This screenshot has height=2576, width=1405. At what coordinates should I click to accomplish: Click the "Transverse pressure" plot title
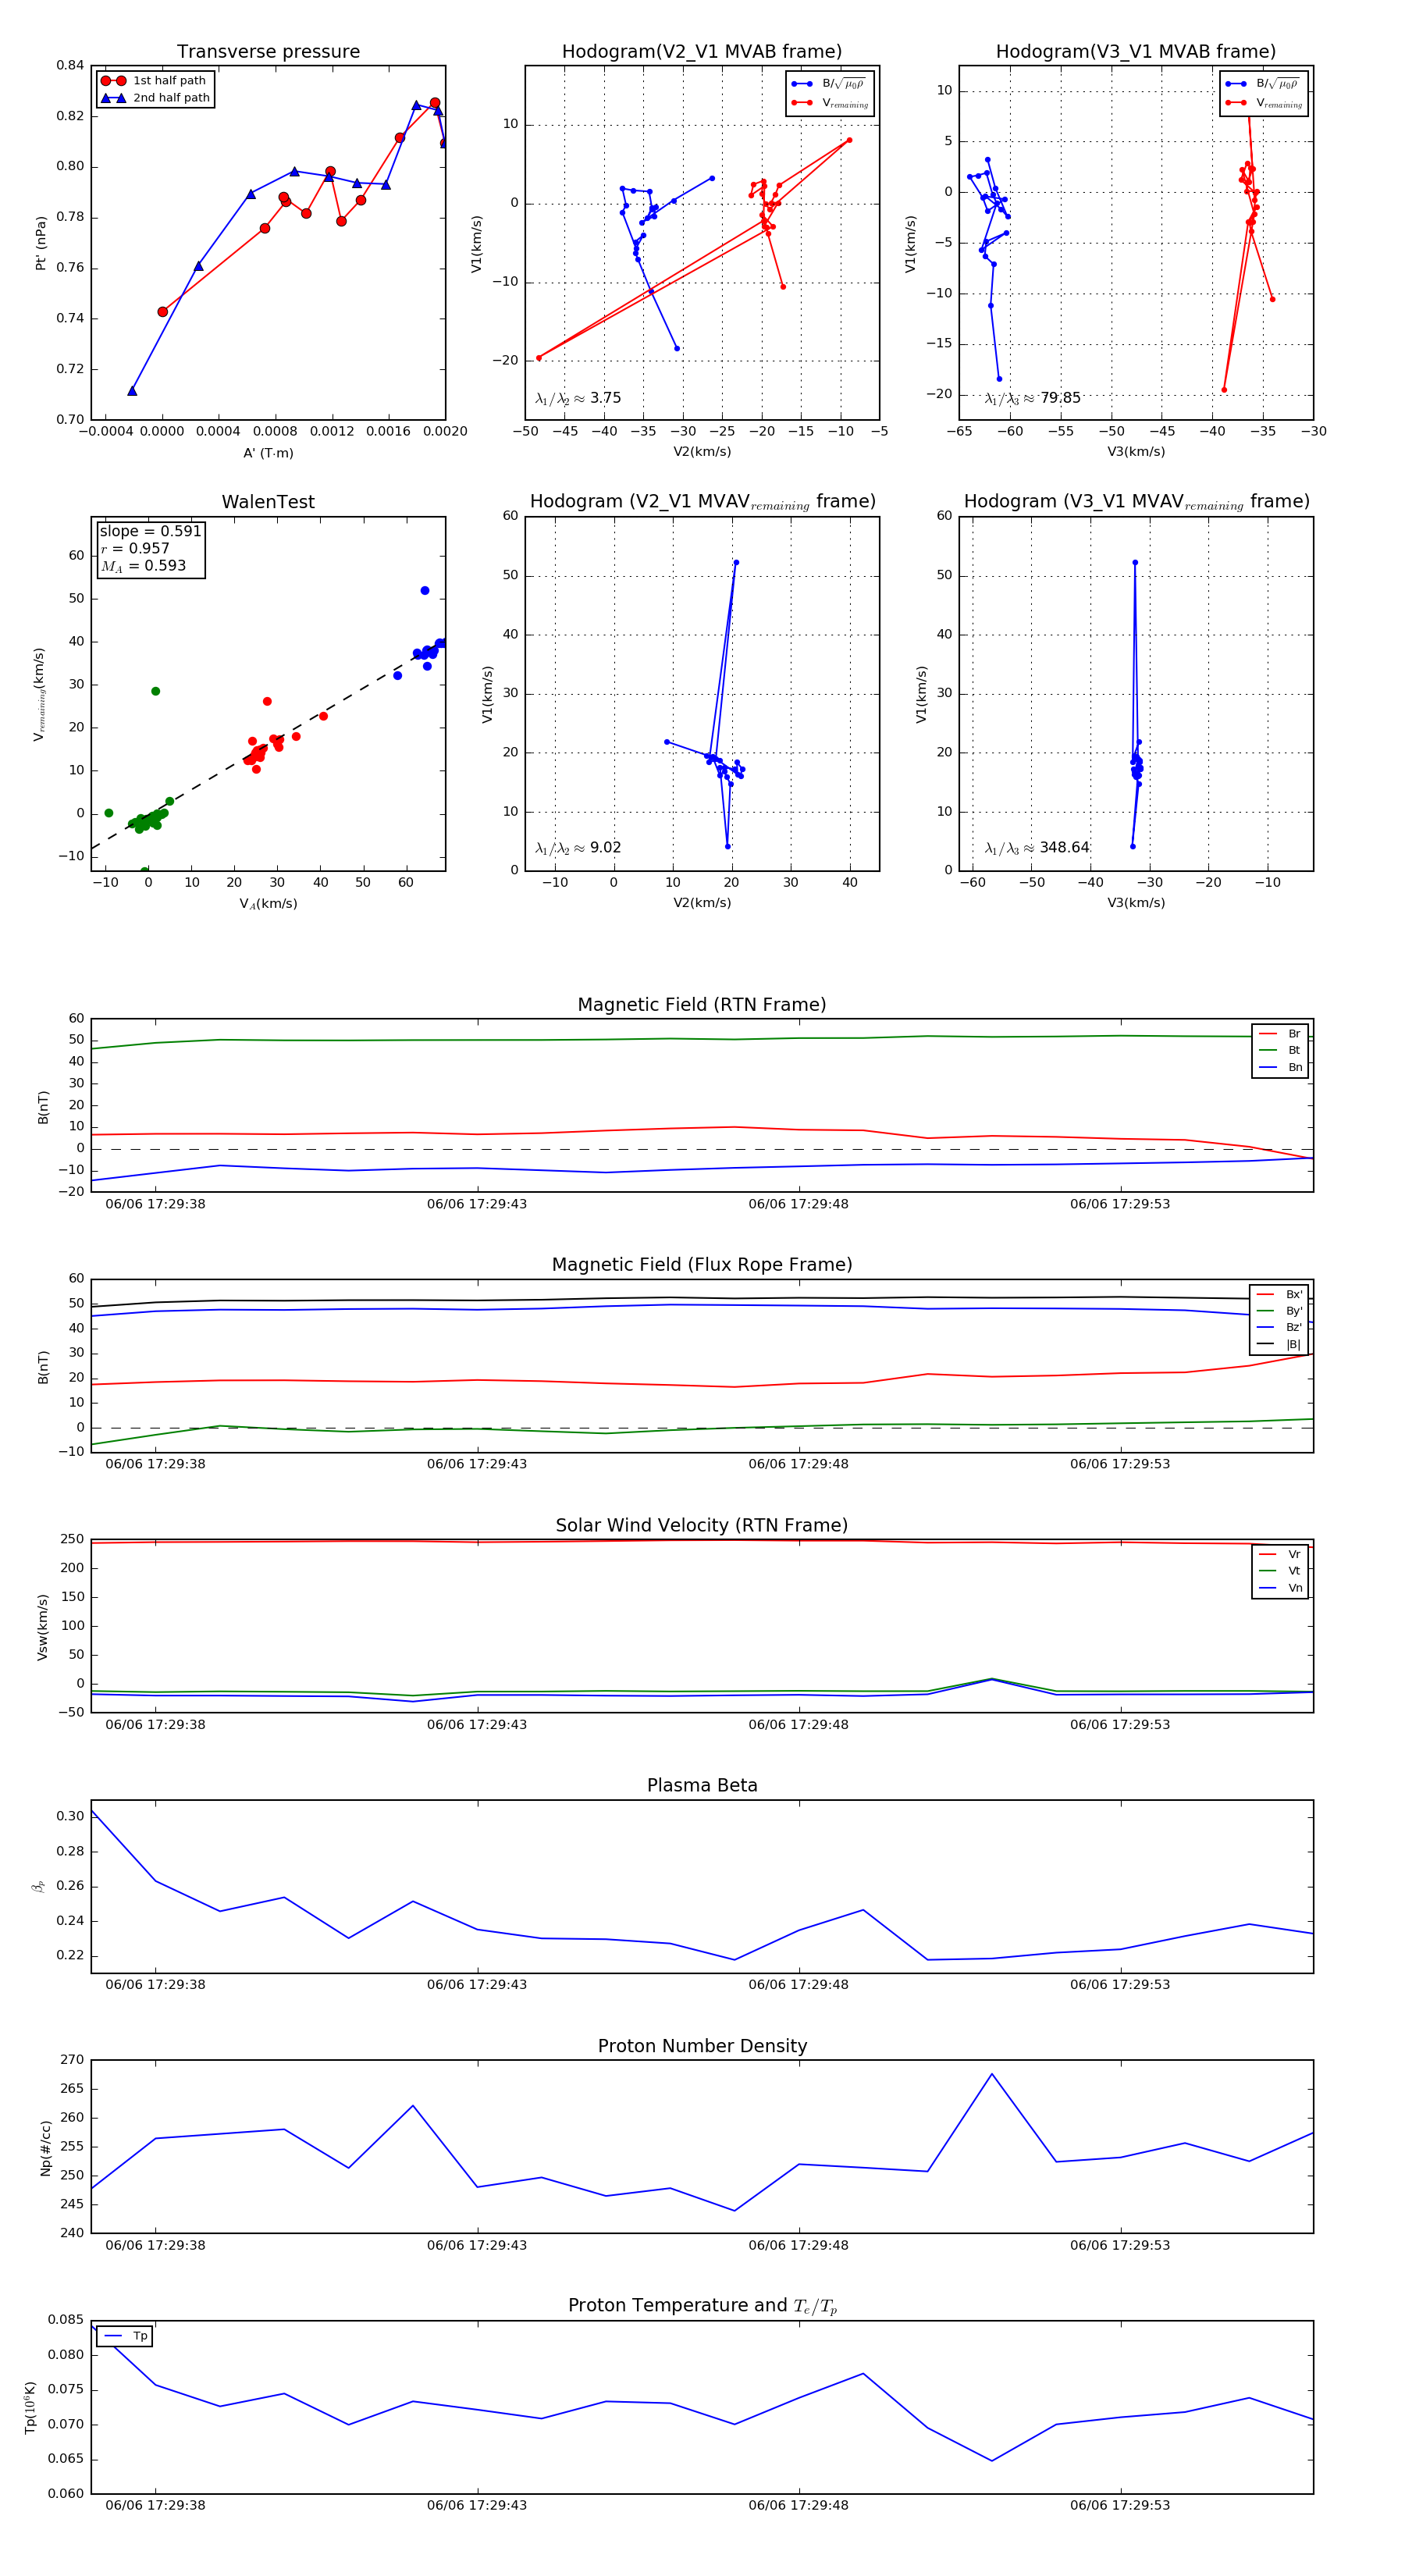pyautogui.click(x=268, y=52)
